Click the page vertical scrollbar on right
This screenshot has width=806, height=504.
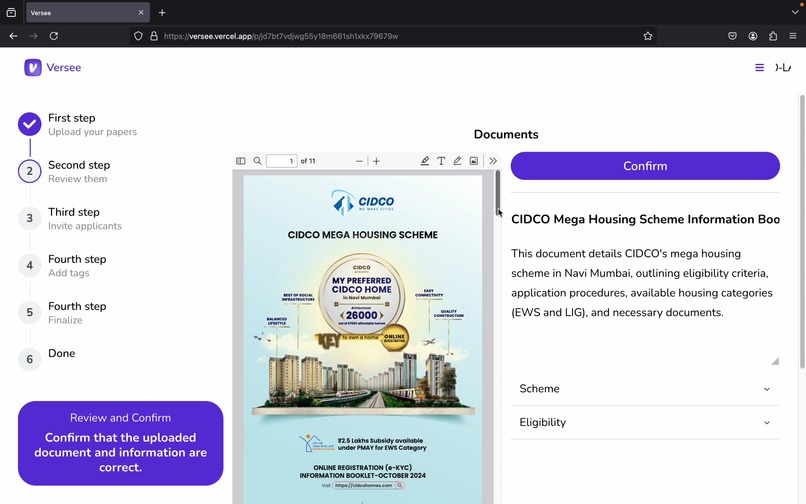click(802, 231)
